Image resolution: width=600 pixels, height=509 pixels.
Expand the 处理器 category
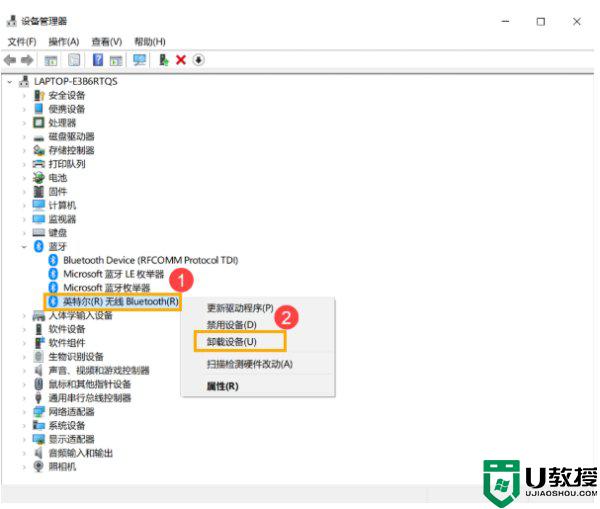pyautogui.click(x=24, y=123)
